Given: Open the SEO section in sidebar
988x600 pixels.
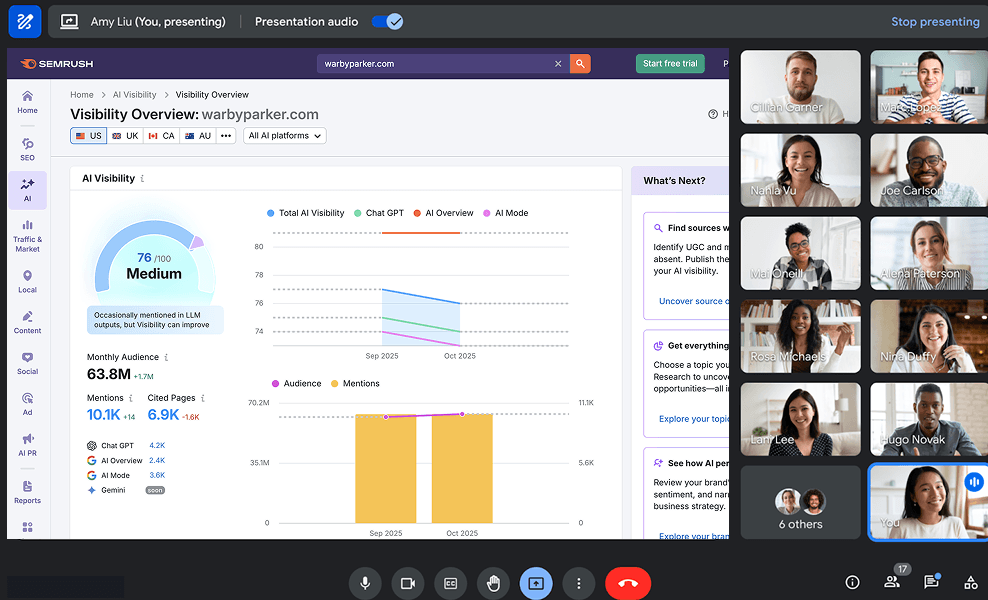Looking at the screenshot, I should pyautogui.click(x=27, y=149).
